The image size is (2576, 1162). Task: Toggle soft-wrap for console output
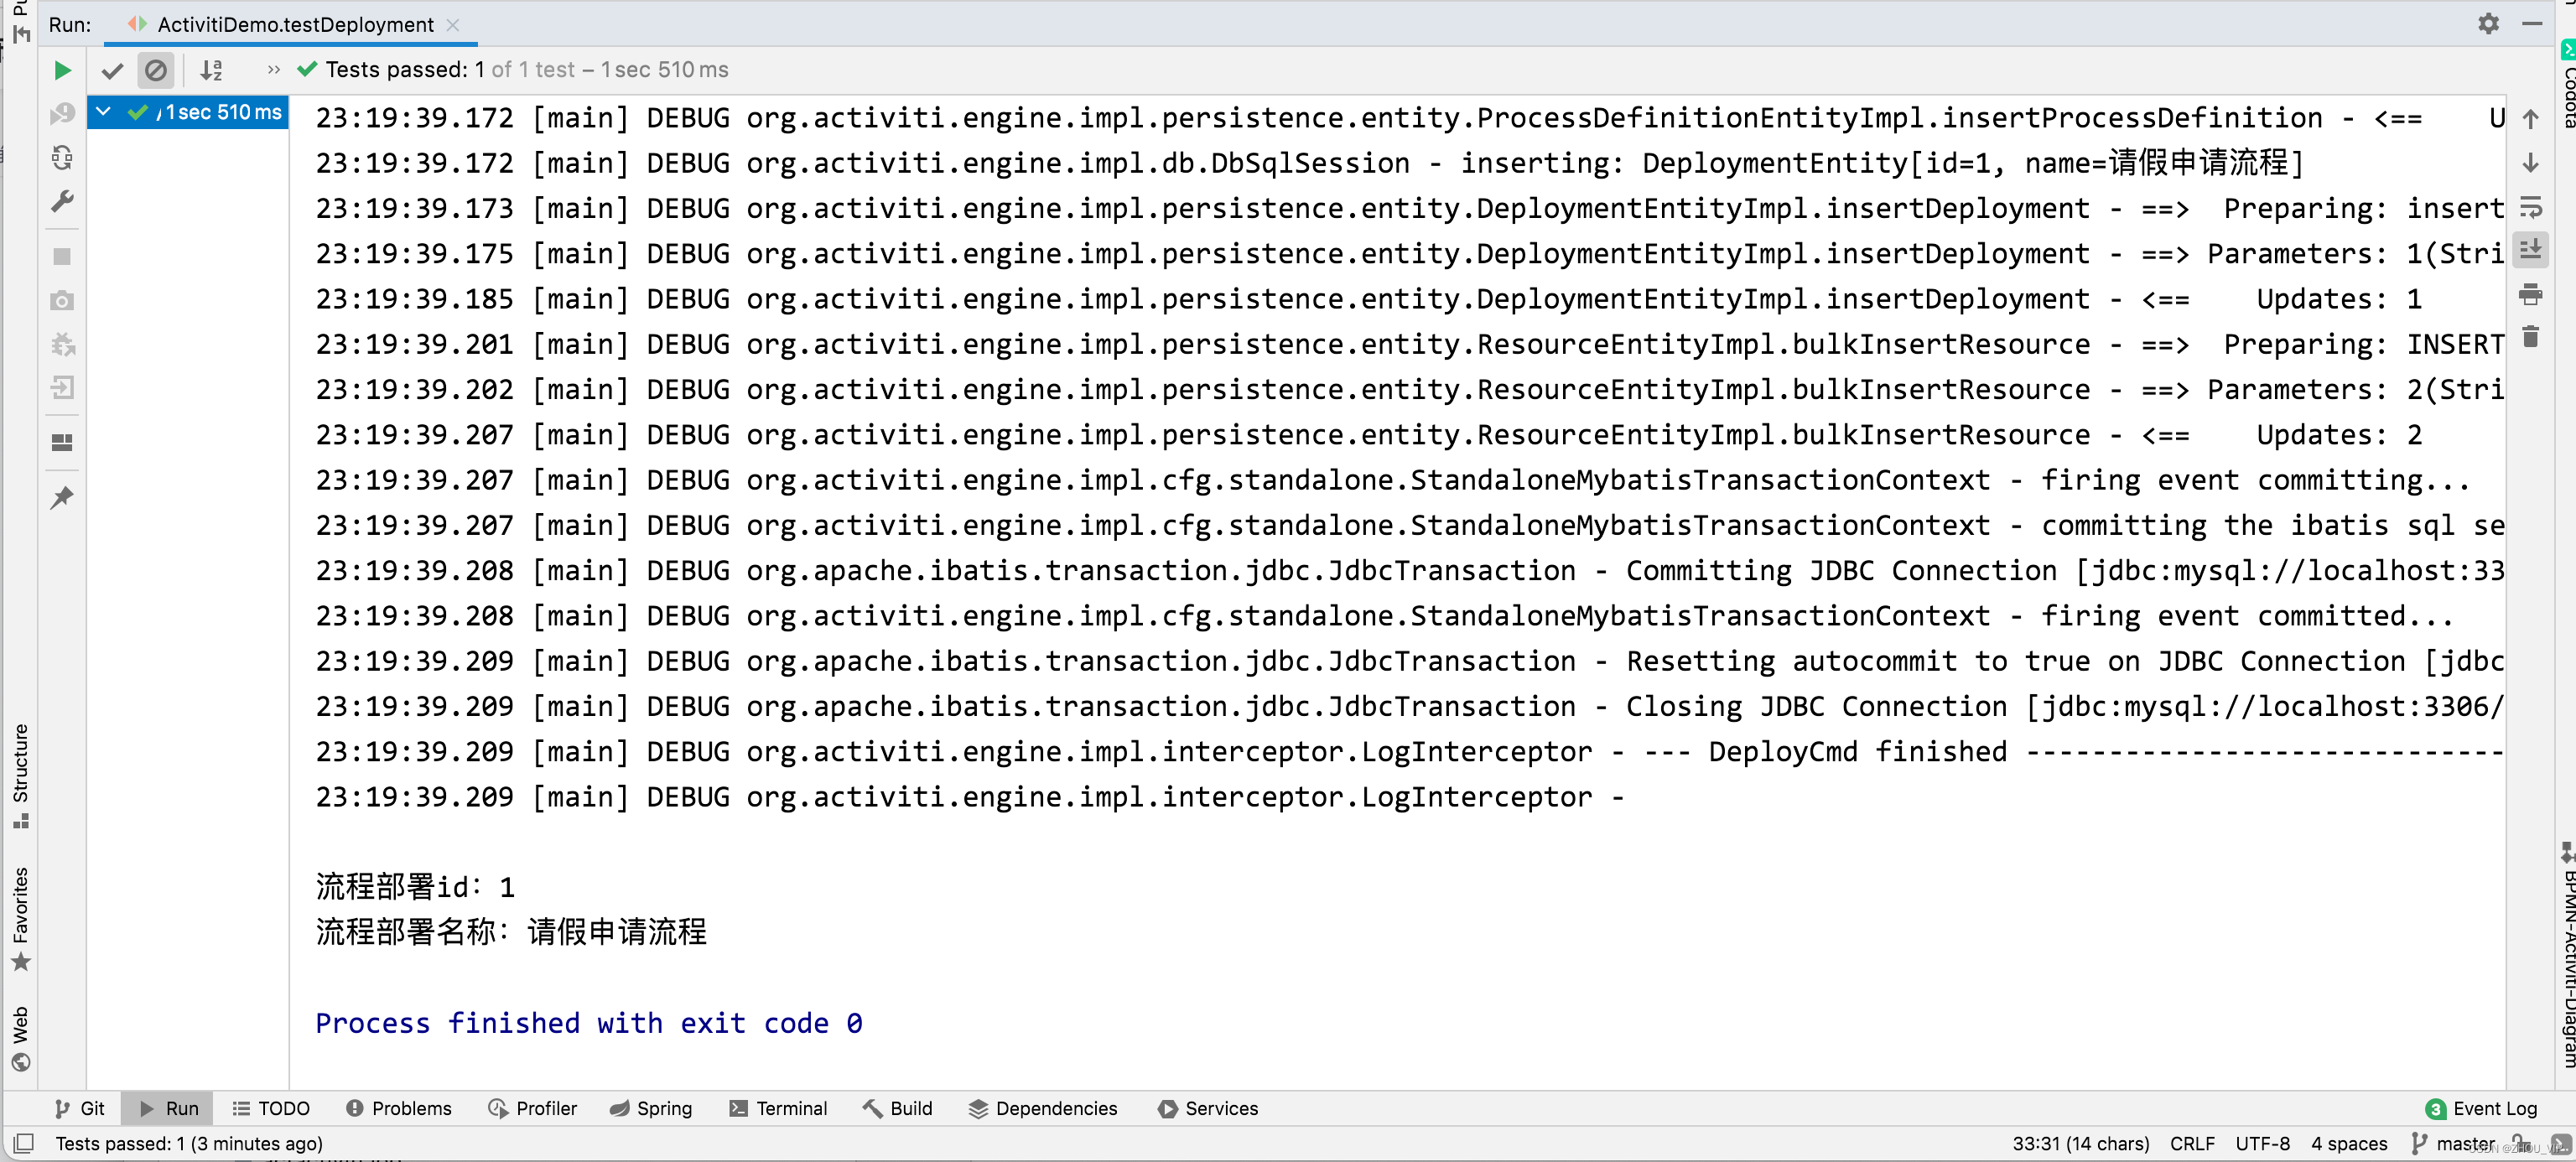coord(2530,207)
